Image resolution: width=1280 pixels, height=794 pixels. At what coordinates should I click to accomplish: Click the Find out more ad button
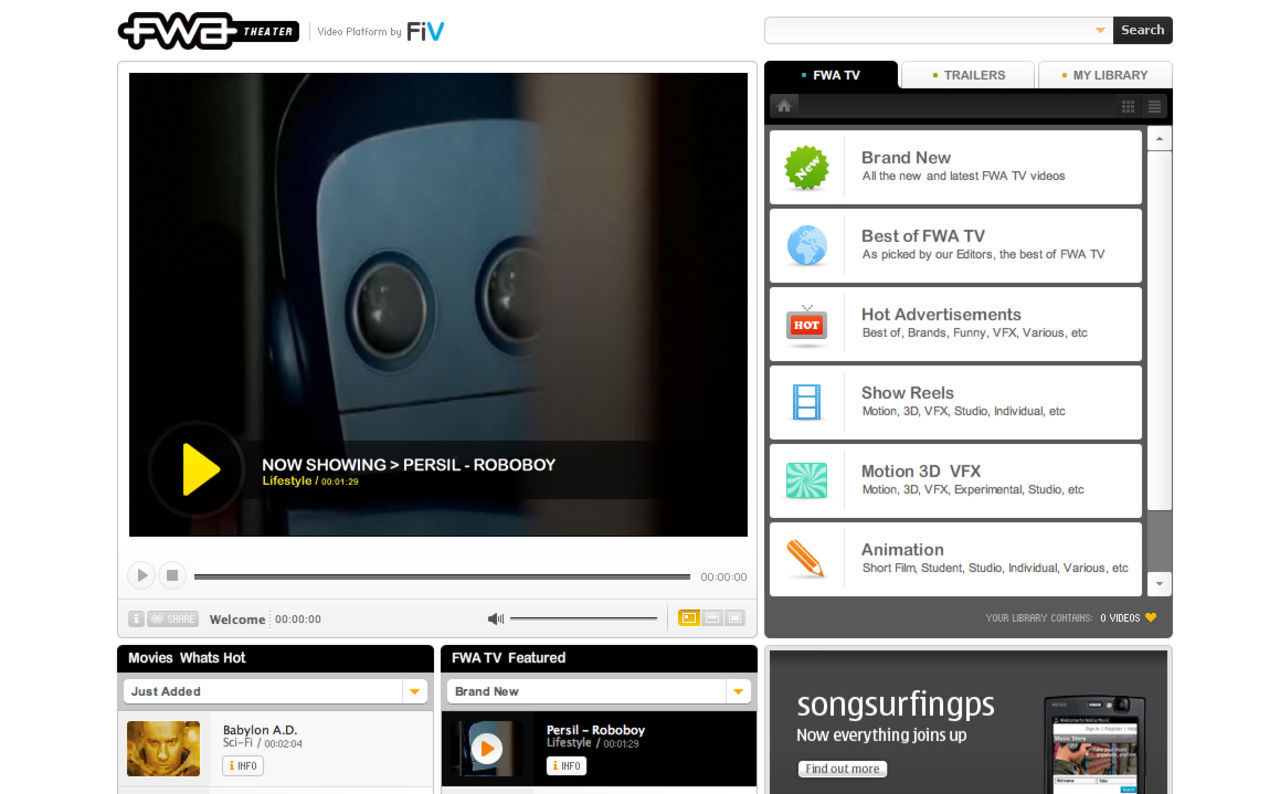tap(843, 769)
